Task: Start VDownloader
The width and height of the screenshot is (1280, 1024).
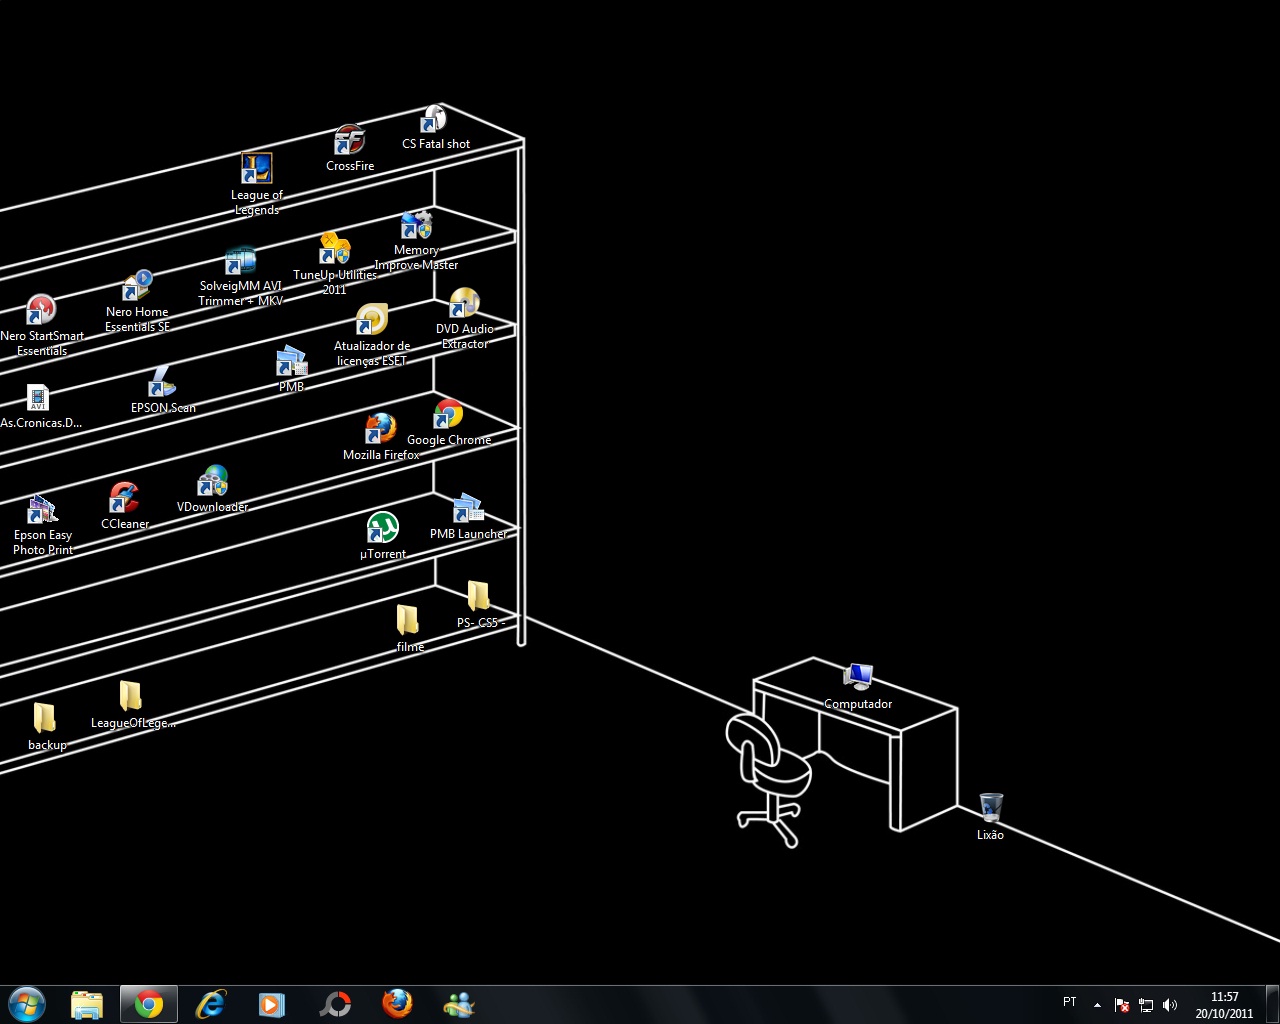Action: [x=212, y=481]
